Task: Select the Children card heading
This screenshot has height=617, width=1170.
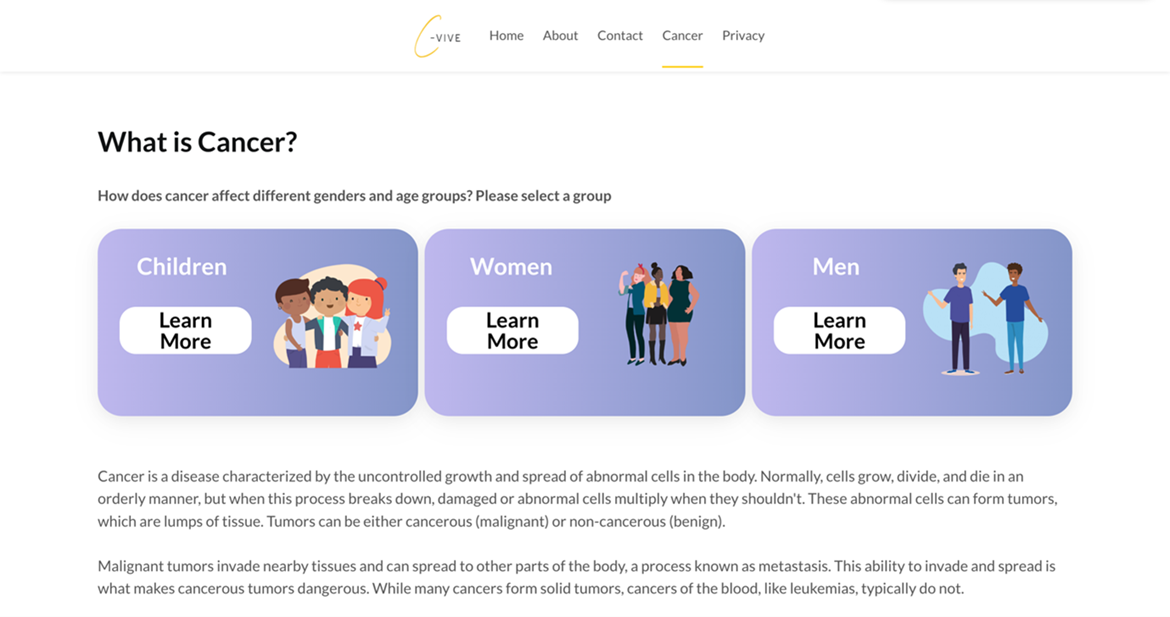Action: [x=181, y=266]
